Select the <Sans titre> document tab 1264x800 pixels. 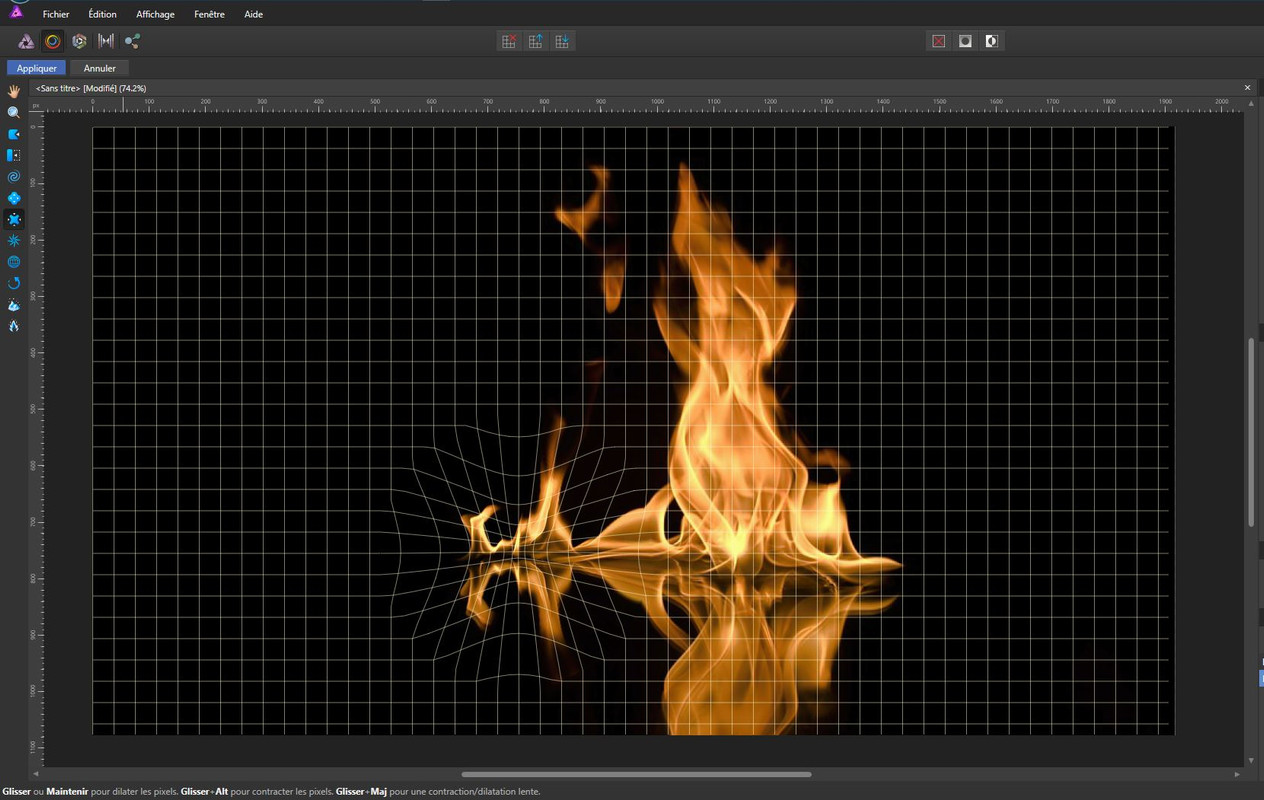tap(91, 88)
